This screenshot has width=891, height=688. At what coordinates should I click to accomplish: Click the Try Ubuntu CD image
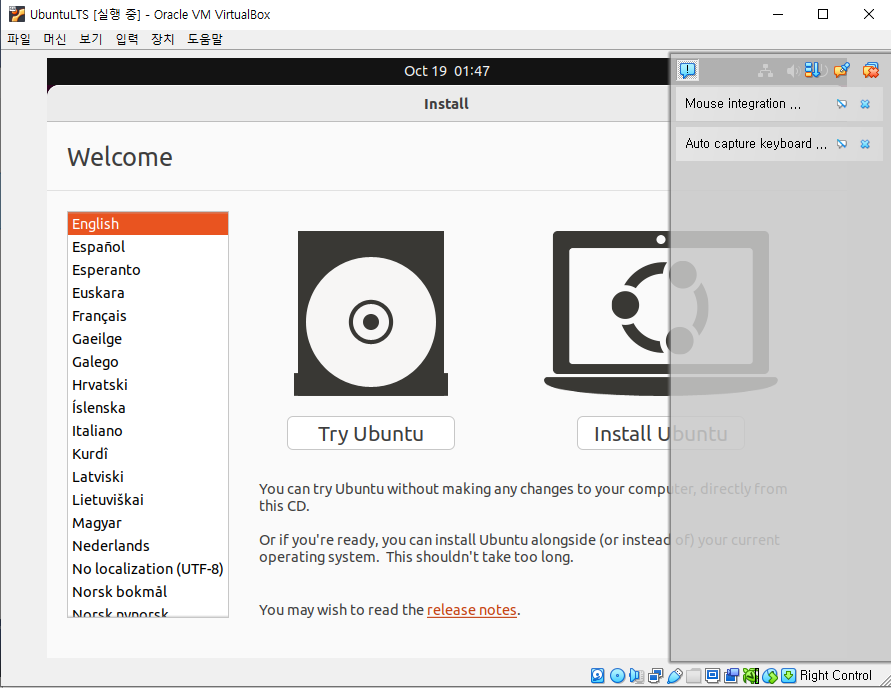click(x=371, y=313)
